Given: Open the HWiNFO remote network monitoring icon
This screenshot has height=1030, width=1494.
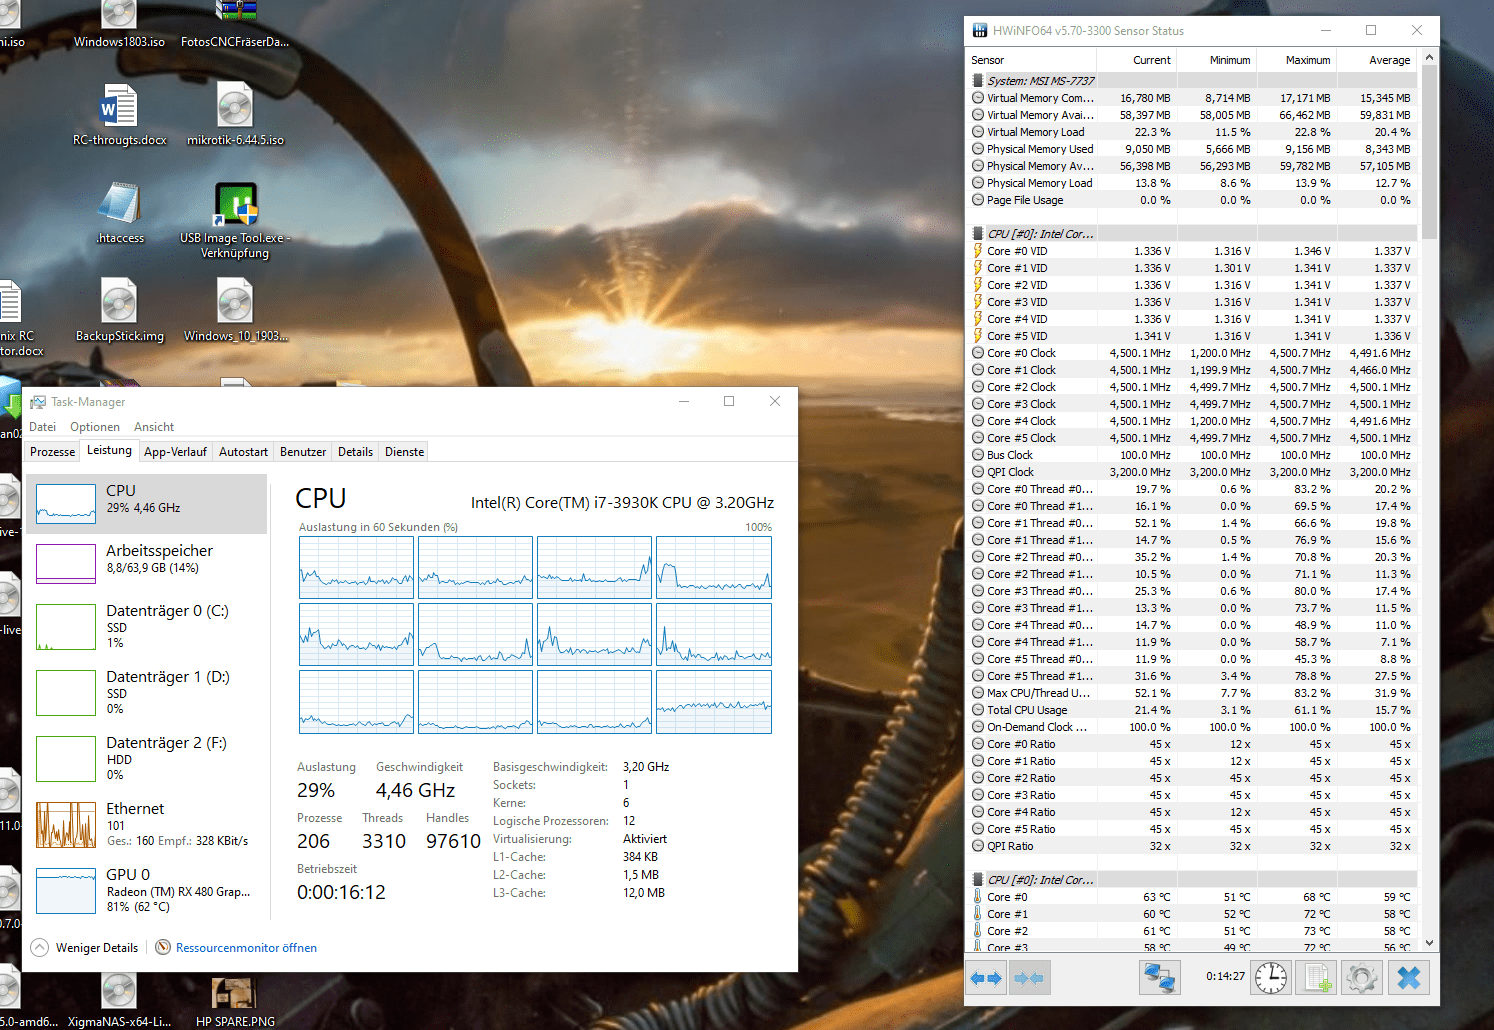Looking at the screenshot, I should tap(1160, 977).
